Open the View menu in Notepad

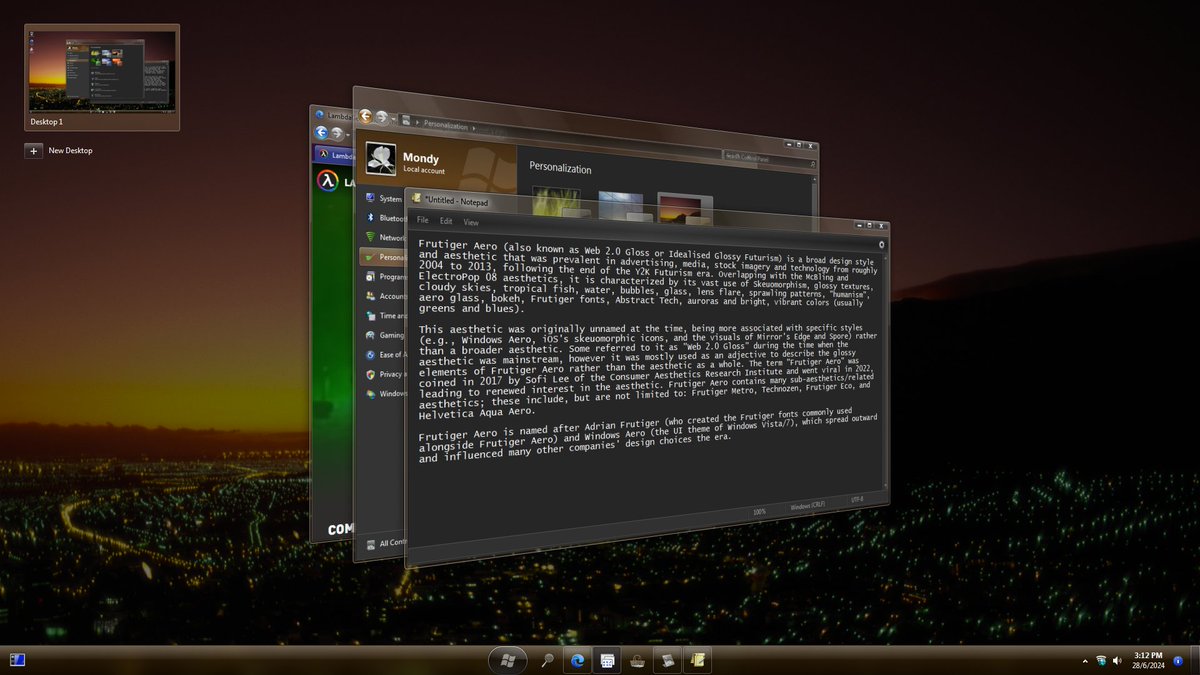click(x=470, y=222)
